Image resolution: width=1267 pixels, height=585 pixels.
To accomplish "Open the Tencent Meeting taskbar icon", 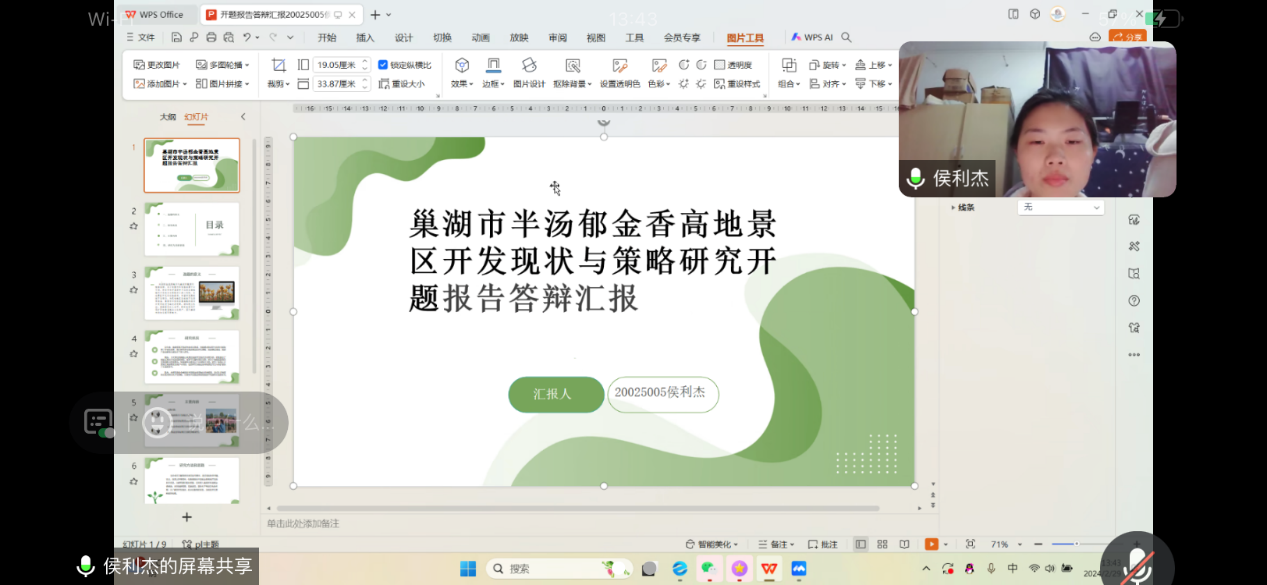I will [x=799, y=568].
